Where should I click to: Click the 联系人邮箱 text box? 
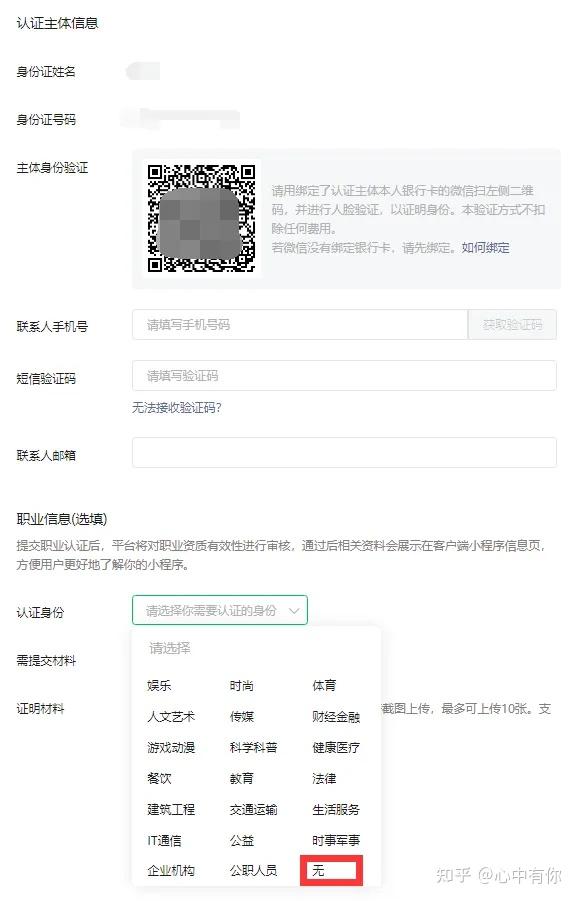(x=344, y=453)
